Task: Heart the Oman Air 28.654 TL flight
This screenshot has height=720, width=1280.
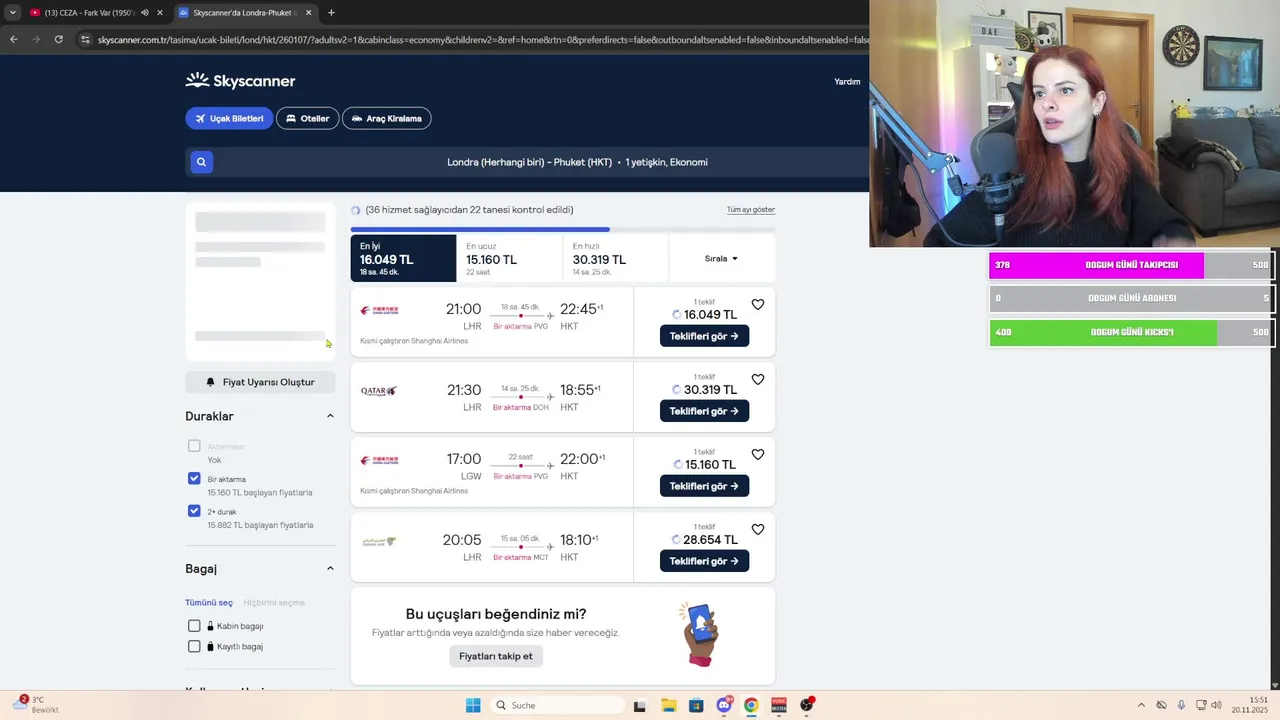Action: (758, 529)
